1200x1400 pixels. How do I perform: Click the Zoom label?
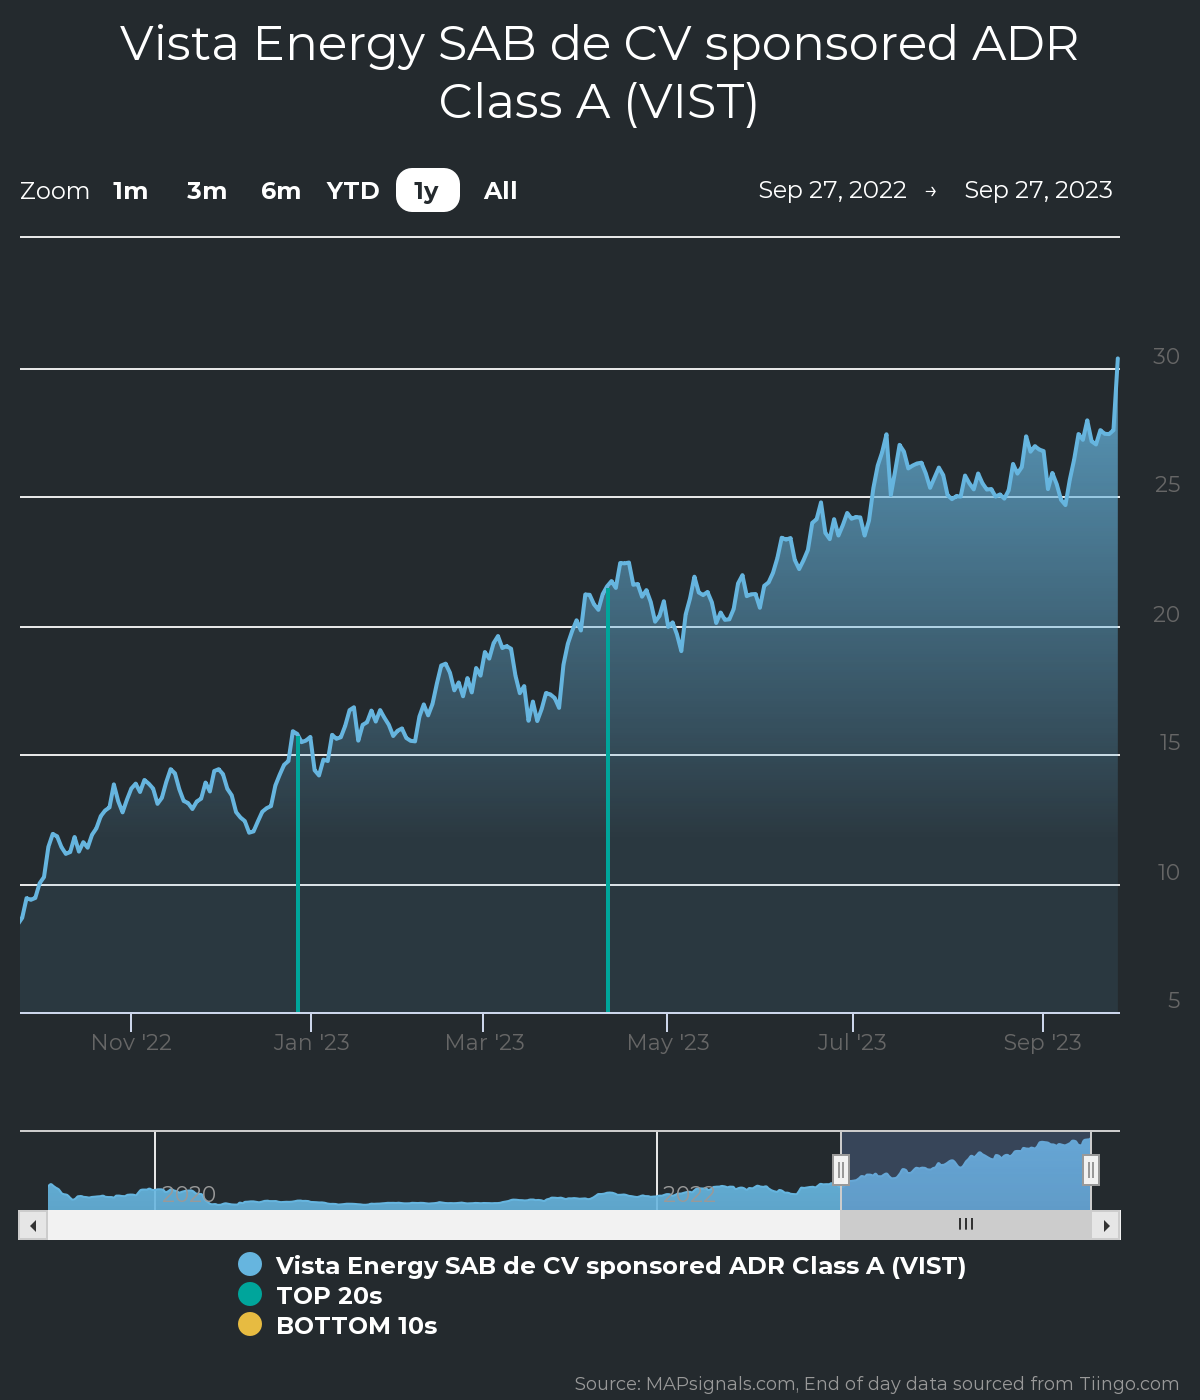[55, 191]
